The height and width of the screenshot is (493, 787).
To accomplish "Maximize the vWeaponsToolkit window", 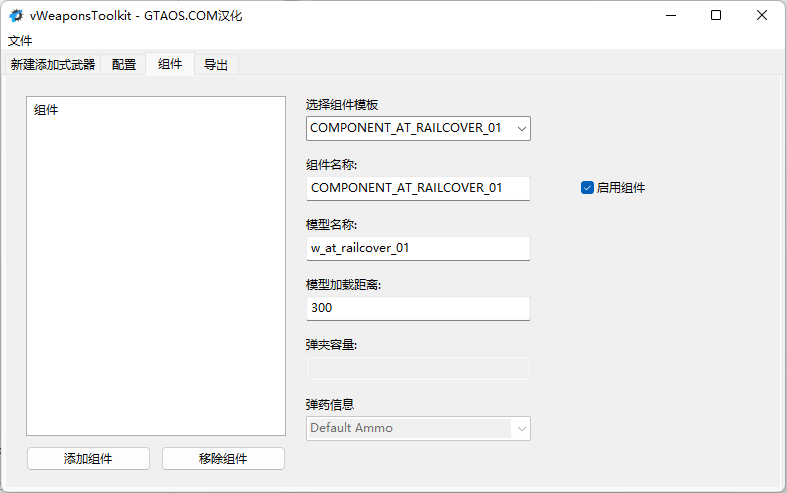I will (716, 16).
